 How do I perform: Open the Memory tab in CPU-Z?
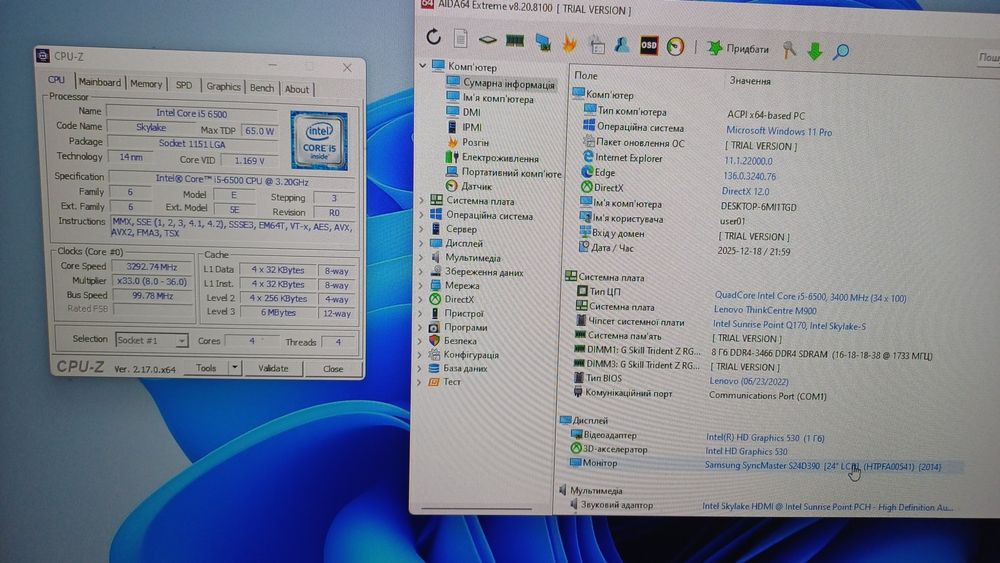point(146,84)
